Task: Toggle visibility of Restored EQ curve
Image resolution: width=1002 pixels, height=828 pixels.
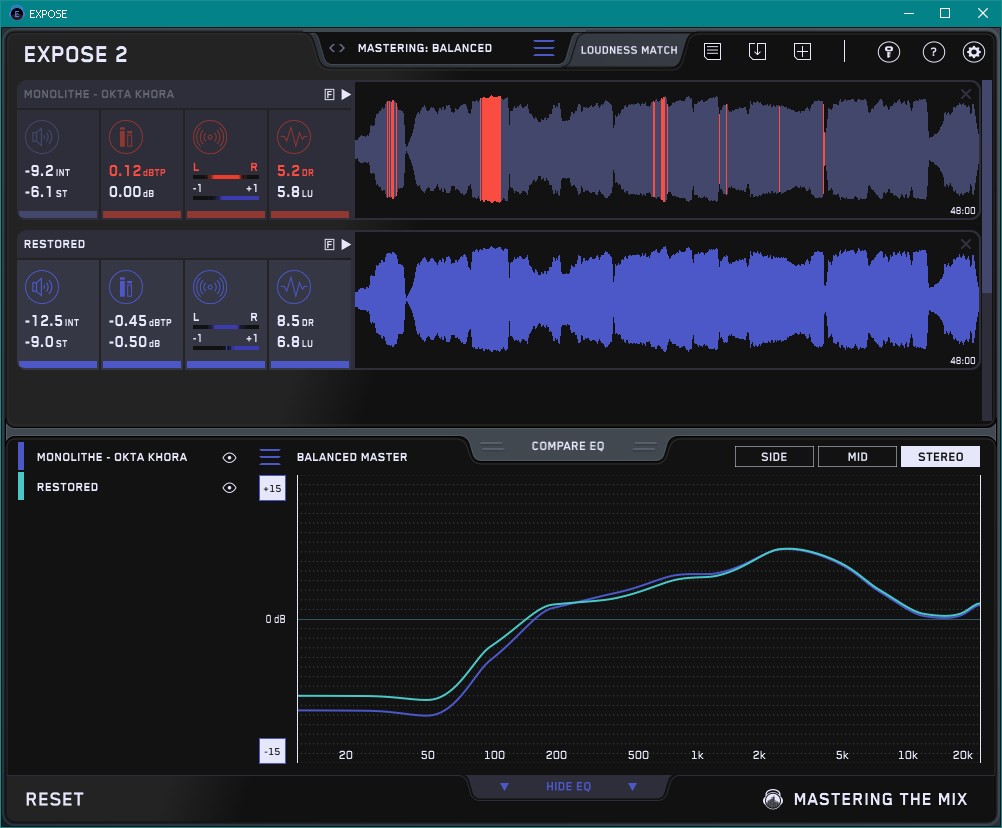Action: (229, 487)
